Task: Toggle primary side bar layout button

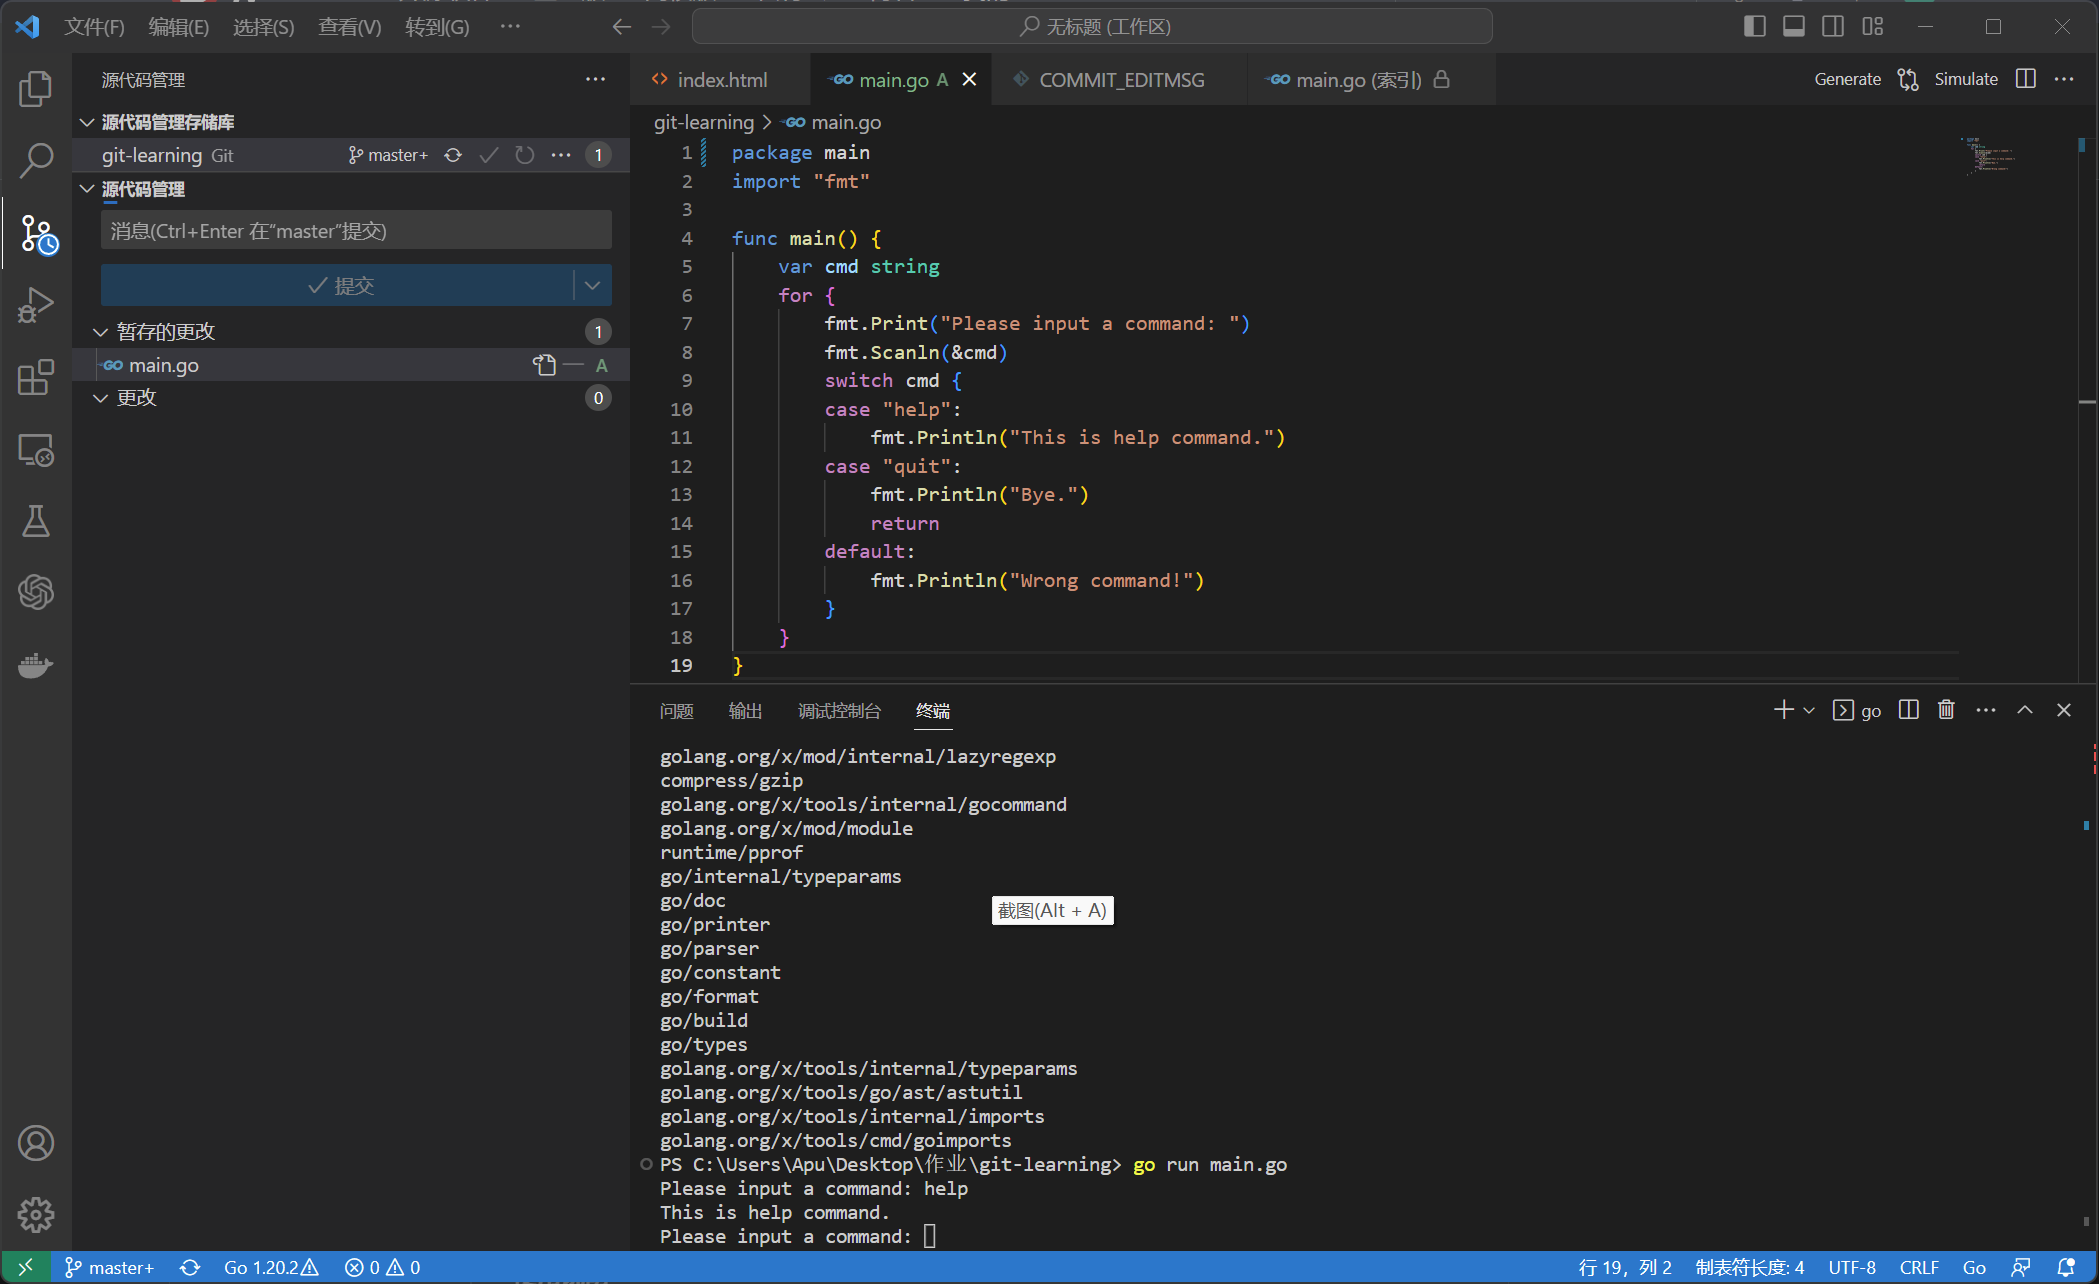Action: (x=1754, y=27)
